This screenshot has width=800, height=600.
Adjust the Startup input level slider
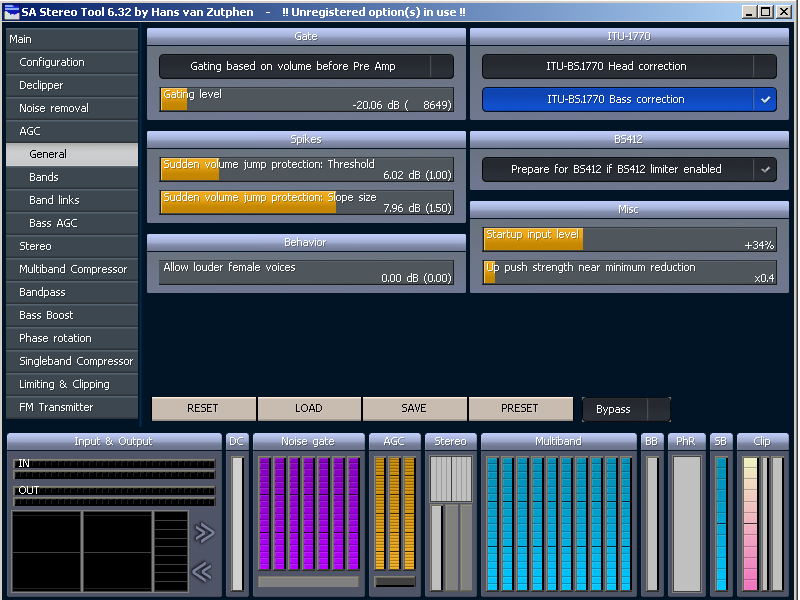[629, 239]
